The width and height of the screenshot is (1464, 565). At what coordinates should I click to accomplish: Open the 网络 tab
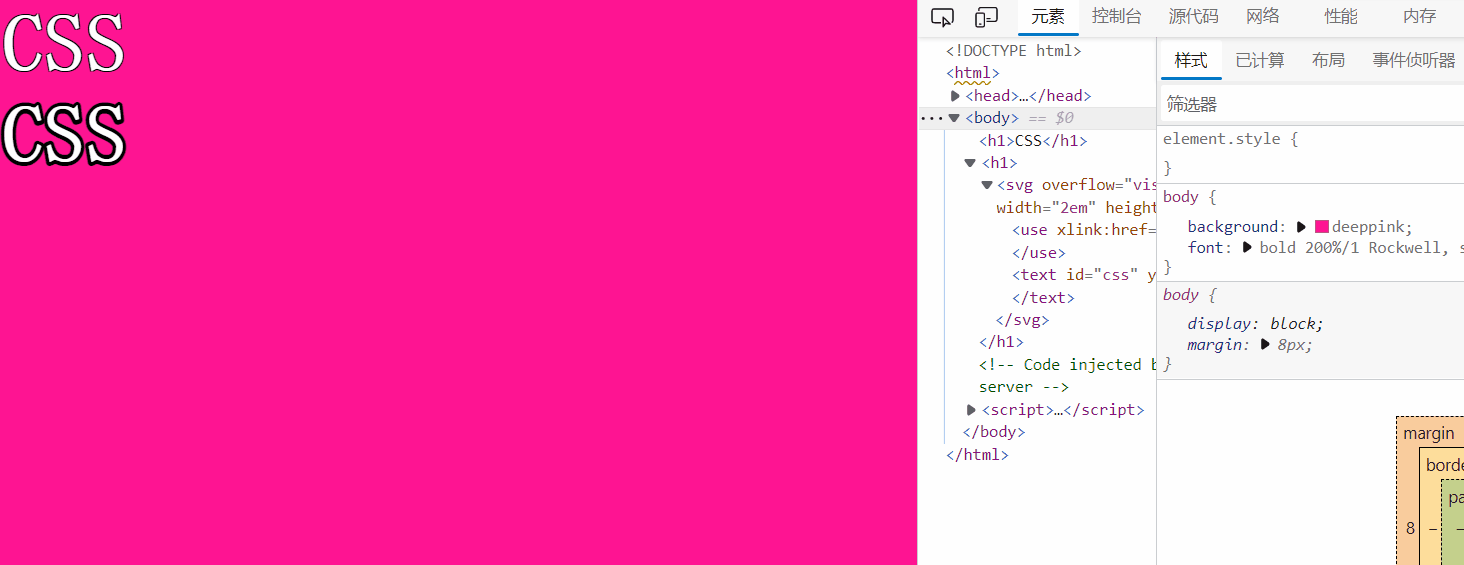(x=1263, y=17)
